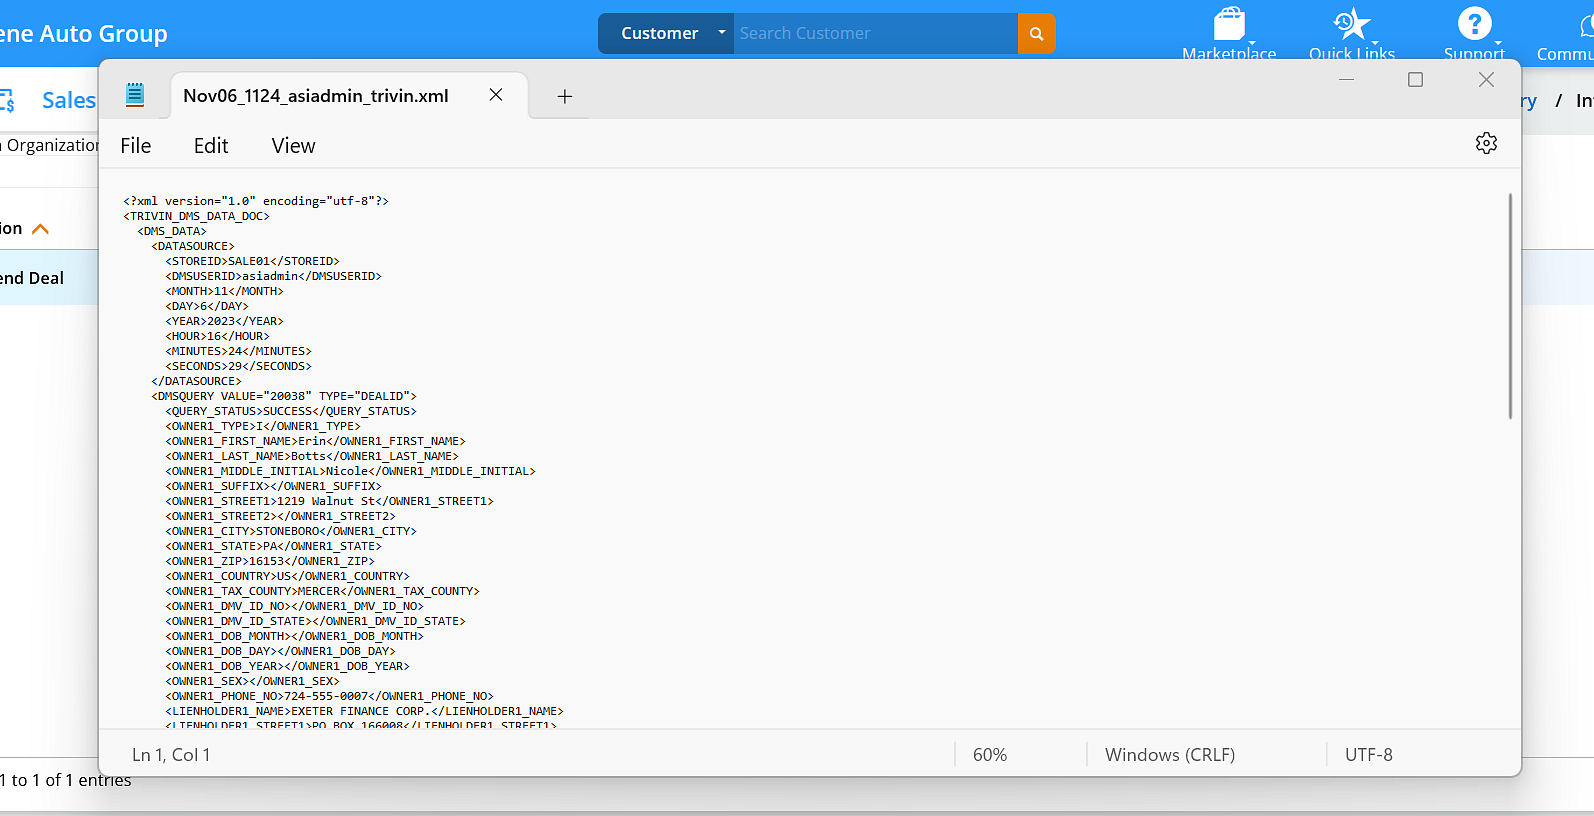Open the Marketplace shopping bag icon
1594x816 pixels.
tap(1229, 24)
